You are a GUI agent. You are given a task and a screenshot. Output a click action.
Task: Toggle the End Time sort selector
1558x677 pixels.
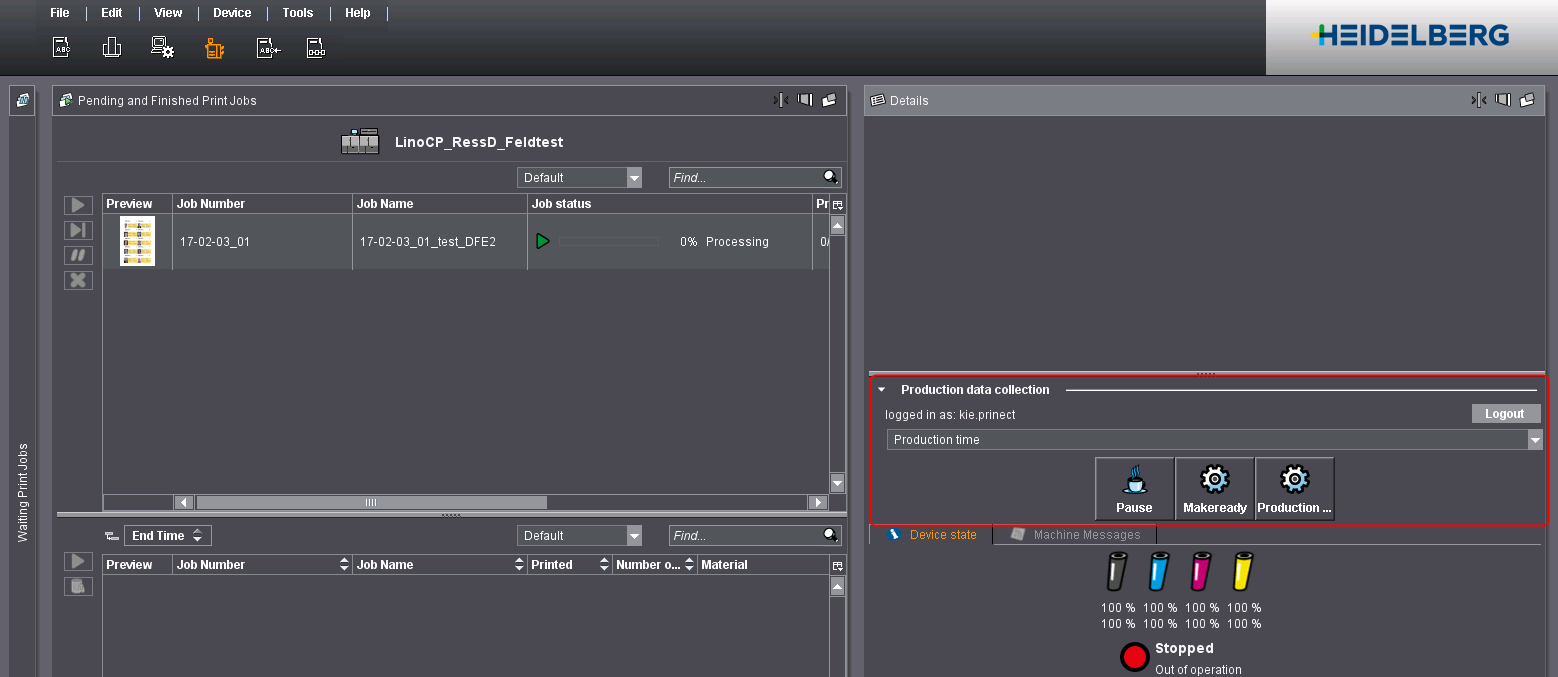pyautogui.click(x=197, y=536)
